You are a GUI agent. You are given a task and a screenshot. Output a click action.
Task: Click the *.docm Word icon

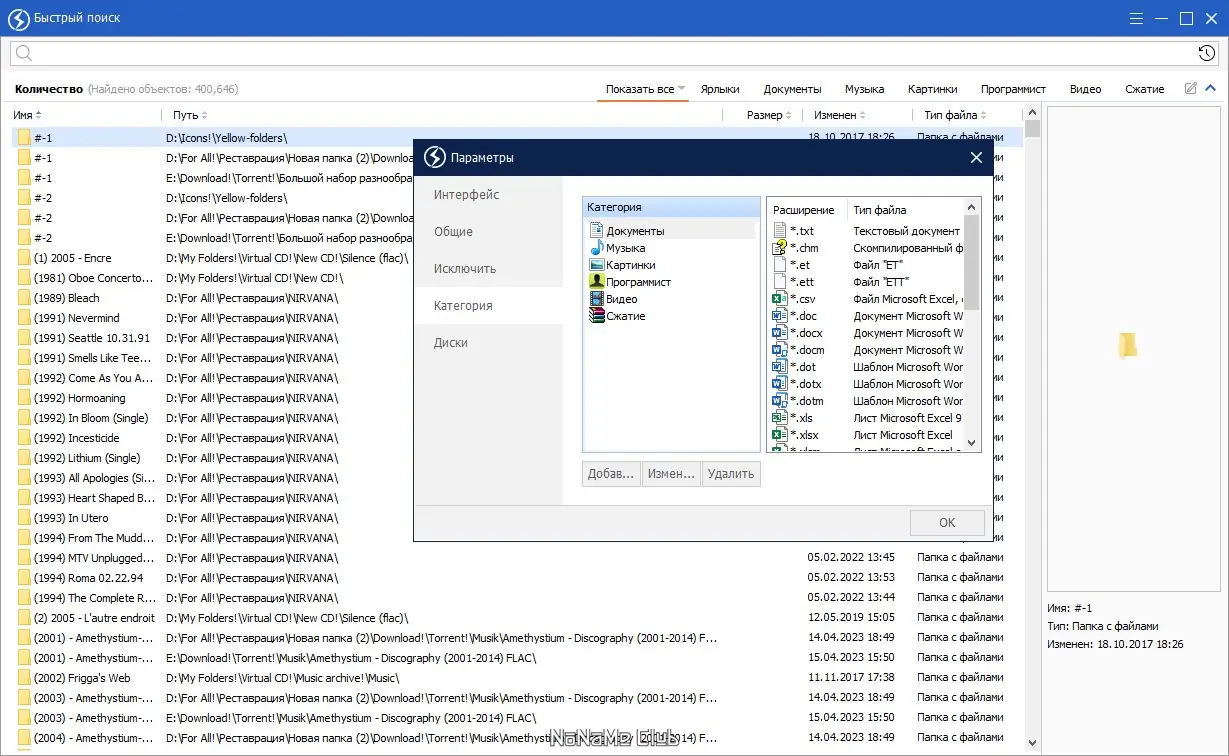point(780,350)
